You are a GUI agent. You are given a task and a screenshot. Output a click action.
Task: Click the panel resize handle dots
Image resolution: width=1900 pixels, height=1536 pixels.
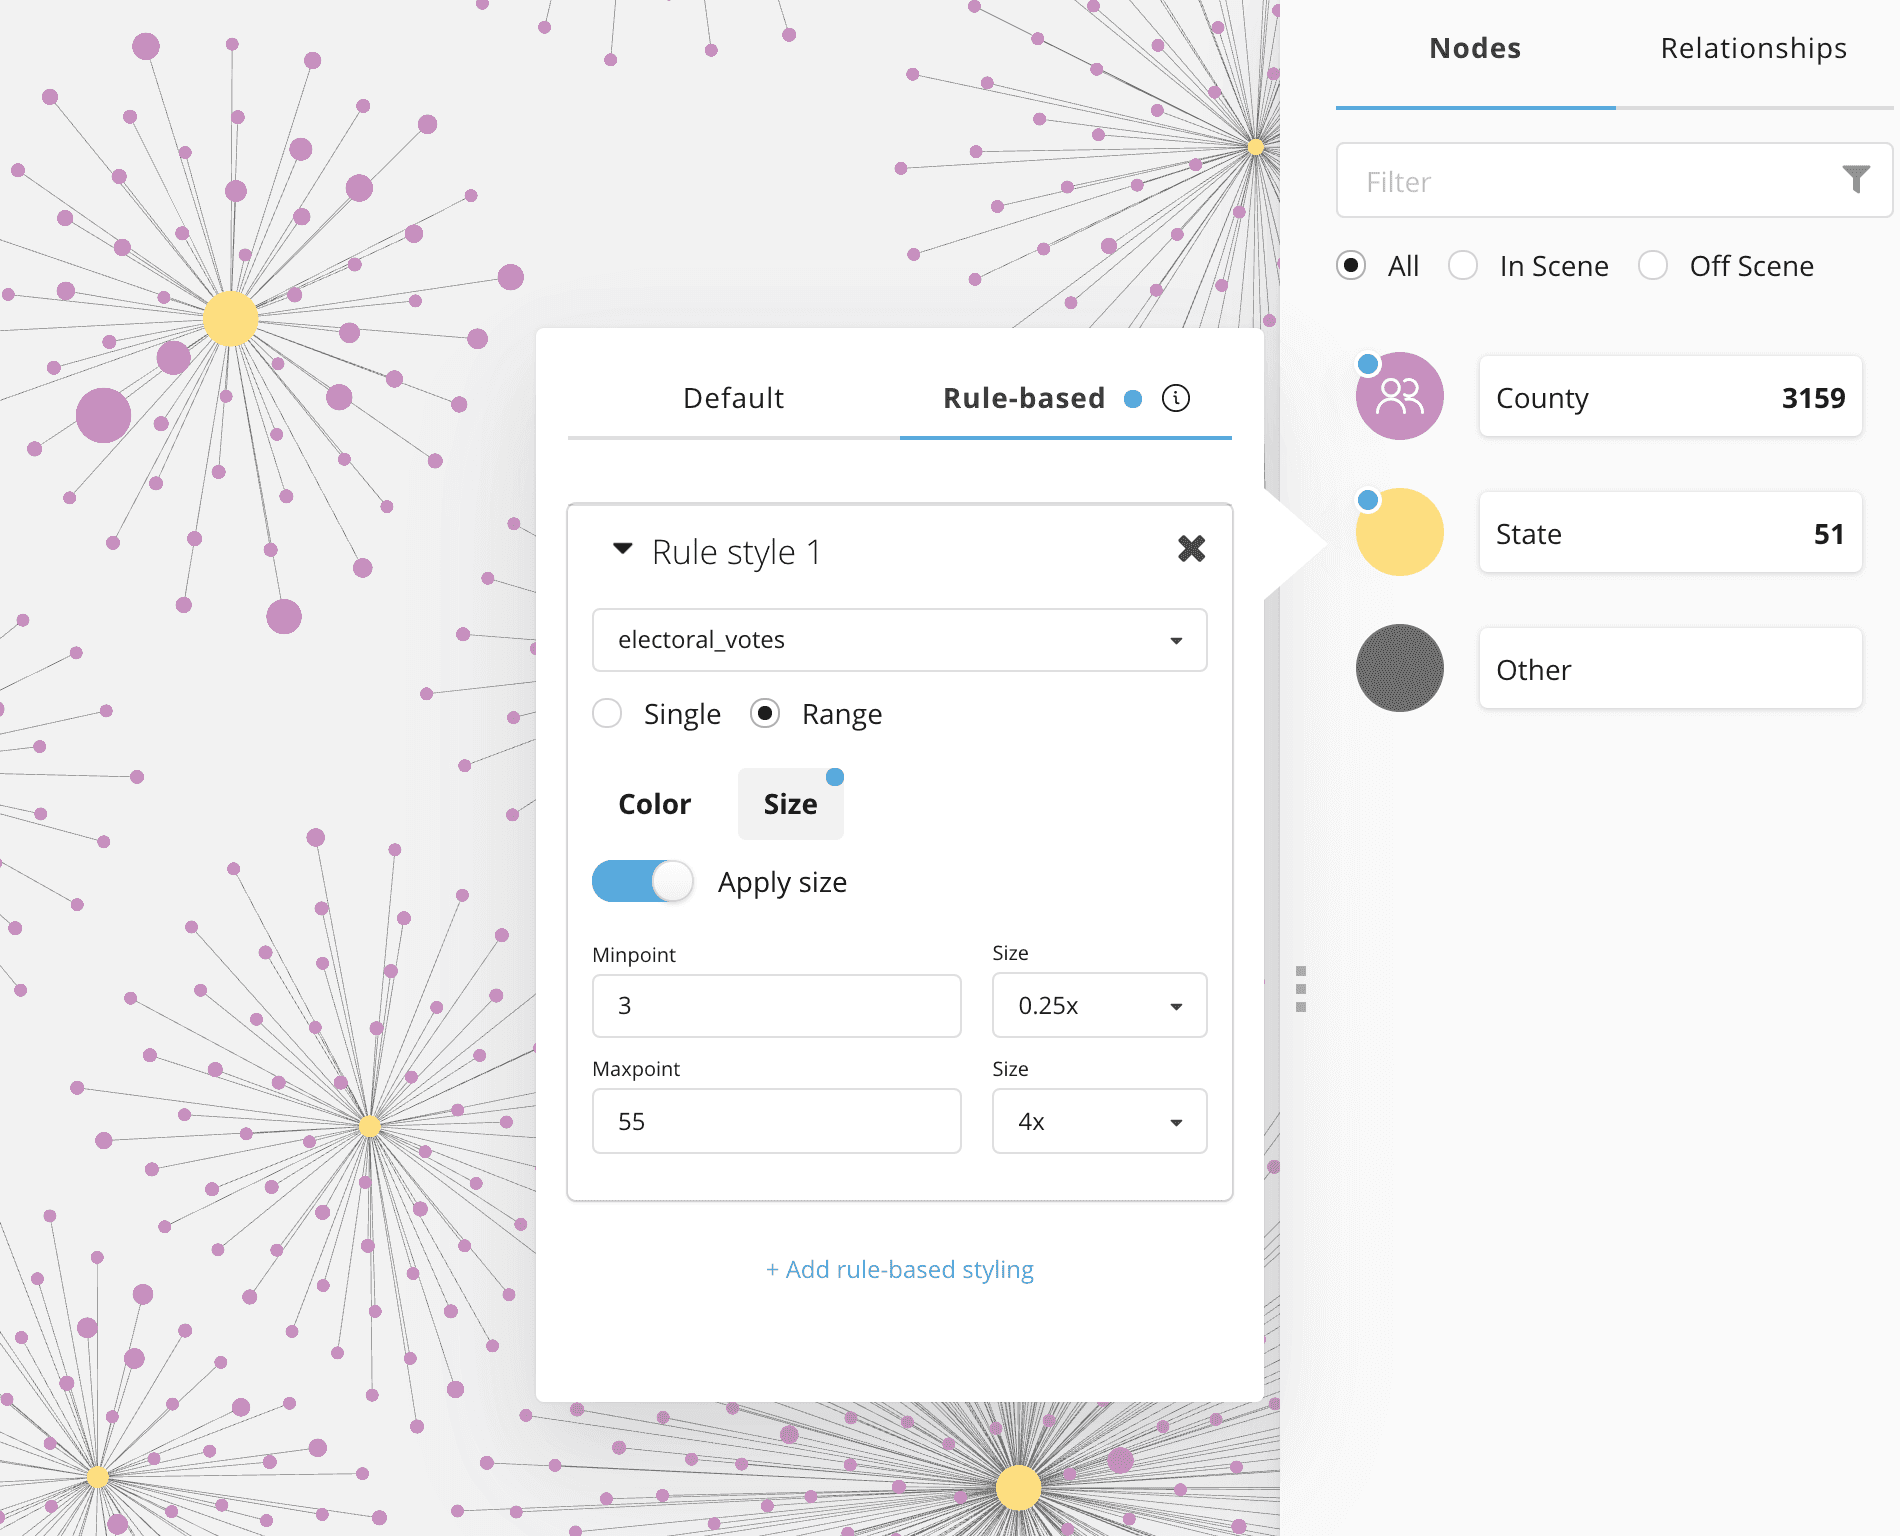pyautogui.click(x=1300, y=989)
